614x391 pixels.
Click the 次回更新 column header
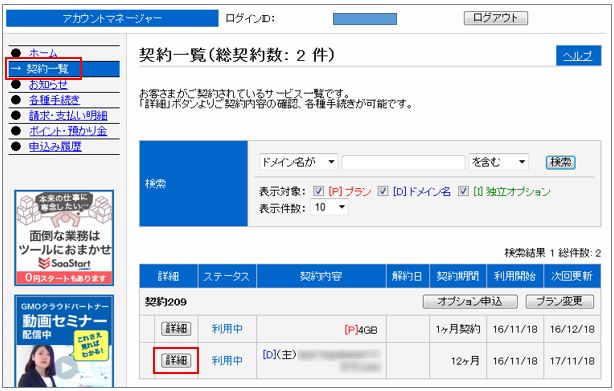pos(572,276)
